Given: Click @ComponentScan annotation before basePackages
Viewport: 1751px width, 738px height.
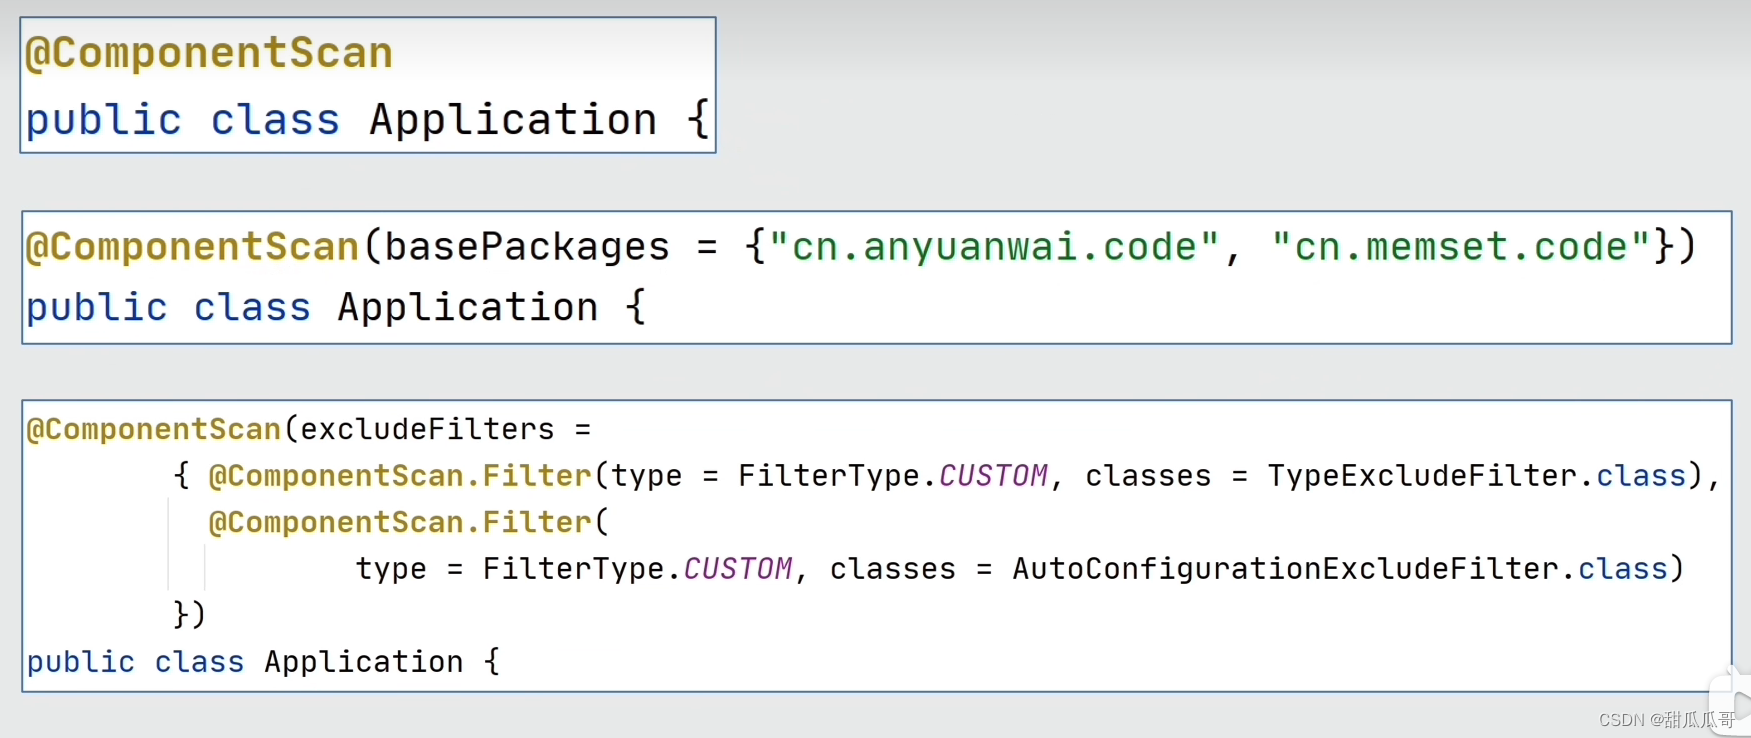Looking at the screenshot, I should tap(193, 247).
